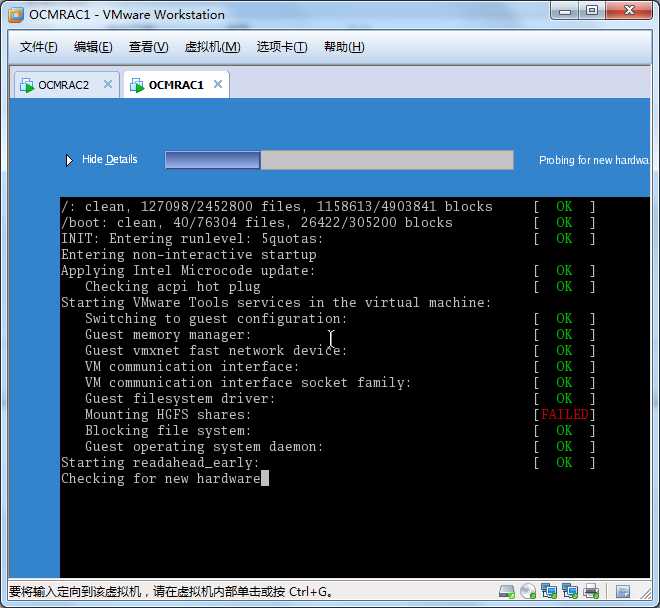Click 'VM communication interface socket family:' line
Viewport: 660px width, 608px height.
pyautogui.click(x=248, y=383)
